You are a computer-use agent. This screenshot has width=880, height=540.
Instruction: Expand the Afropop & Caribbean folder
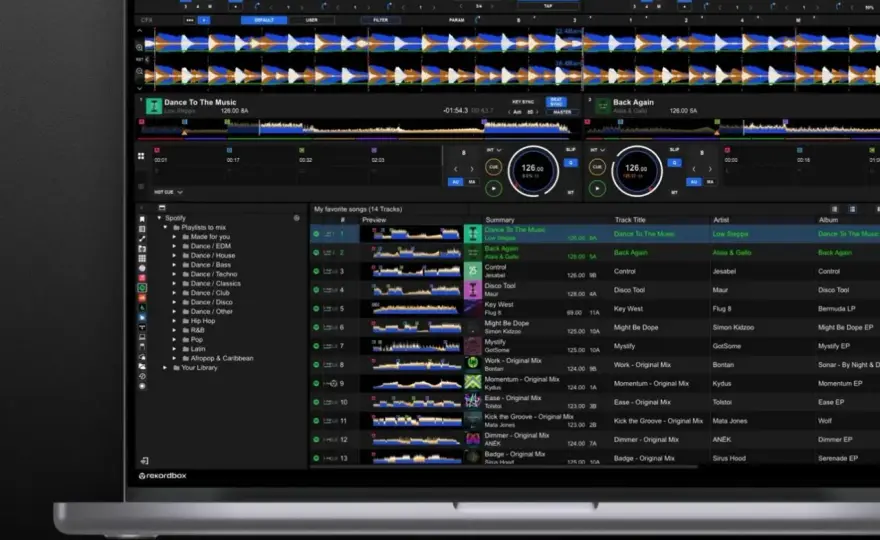click(x=174, y=358)
